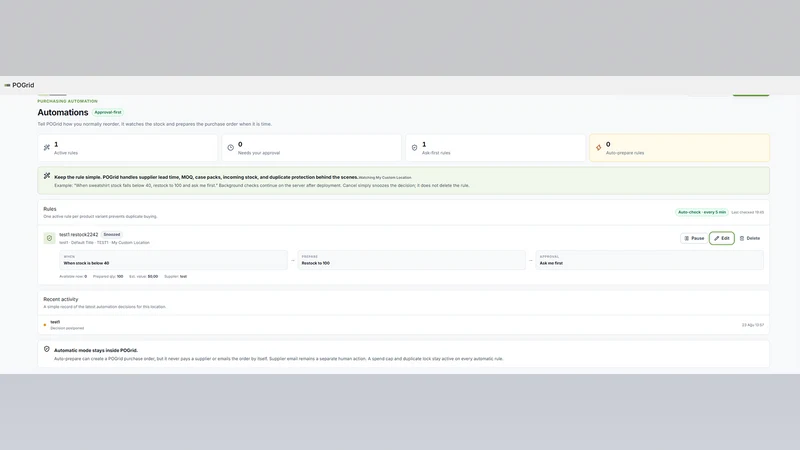800x450 pixels.
Task: Click the Auto-check every 5 min badge
Action: click(702, 212)
